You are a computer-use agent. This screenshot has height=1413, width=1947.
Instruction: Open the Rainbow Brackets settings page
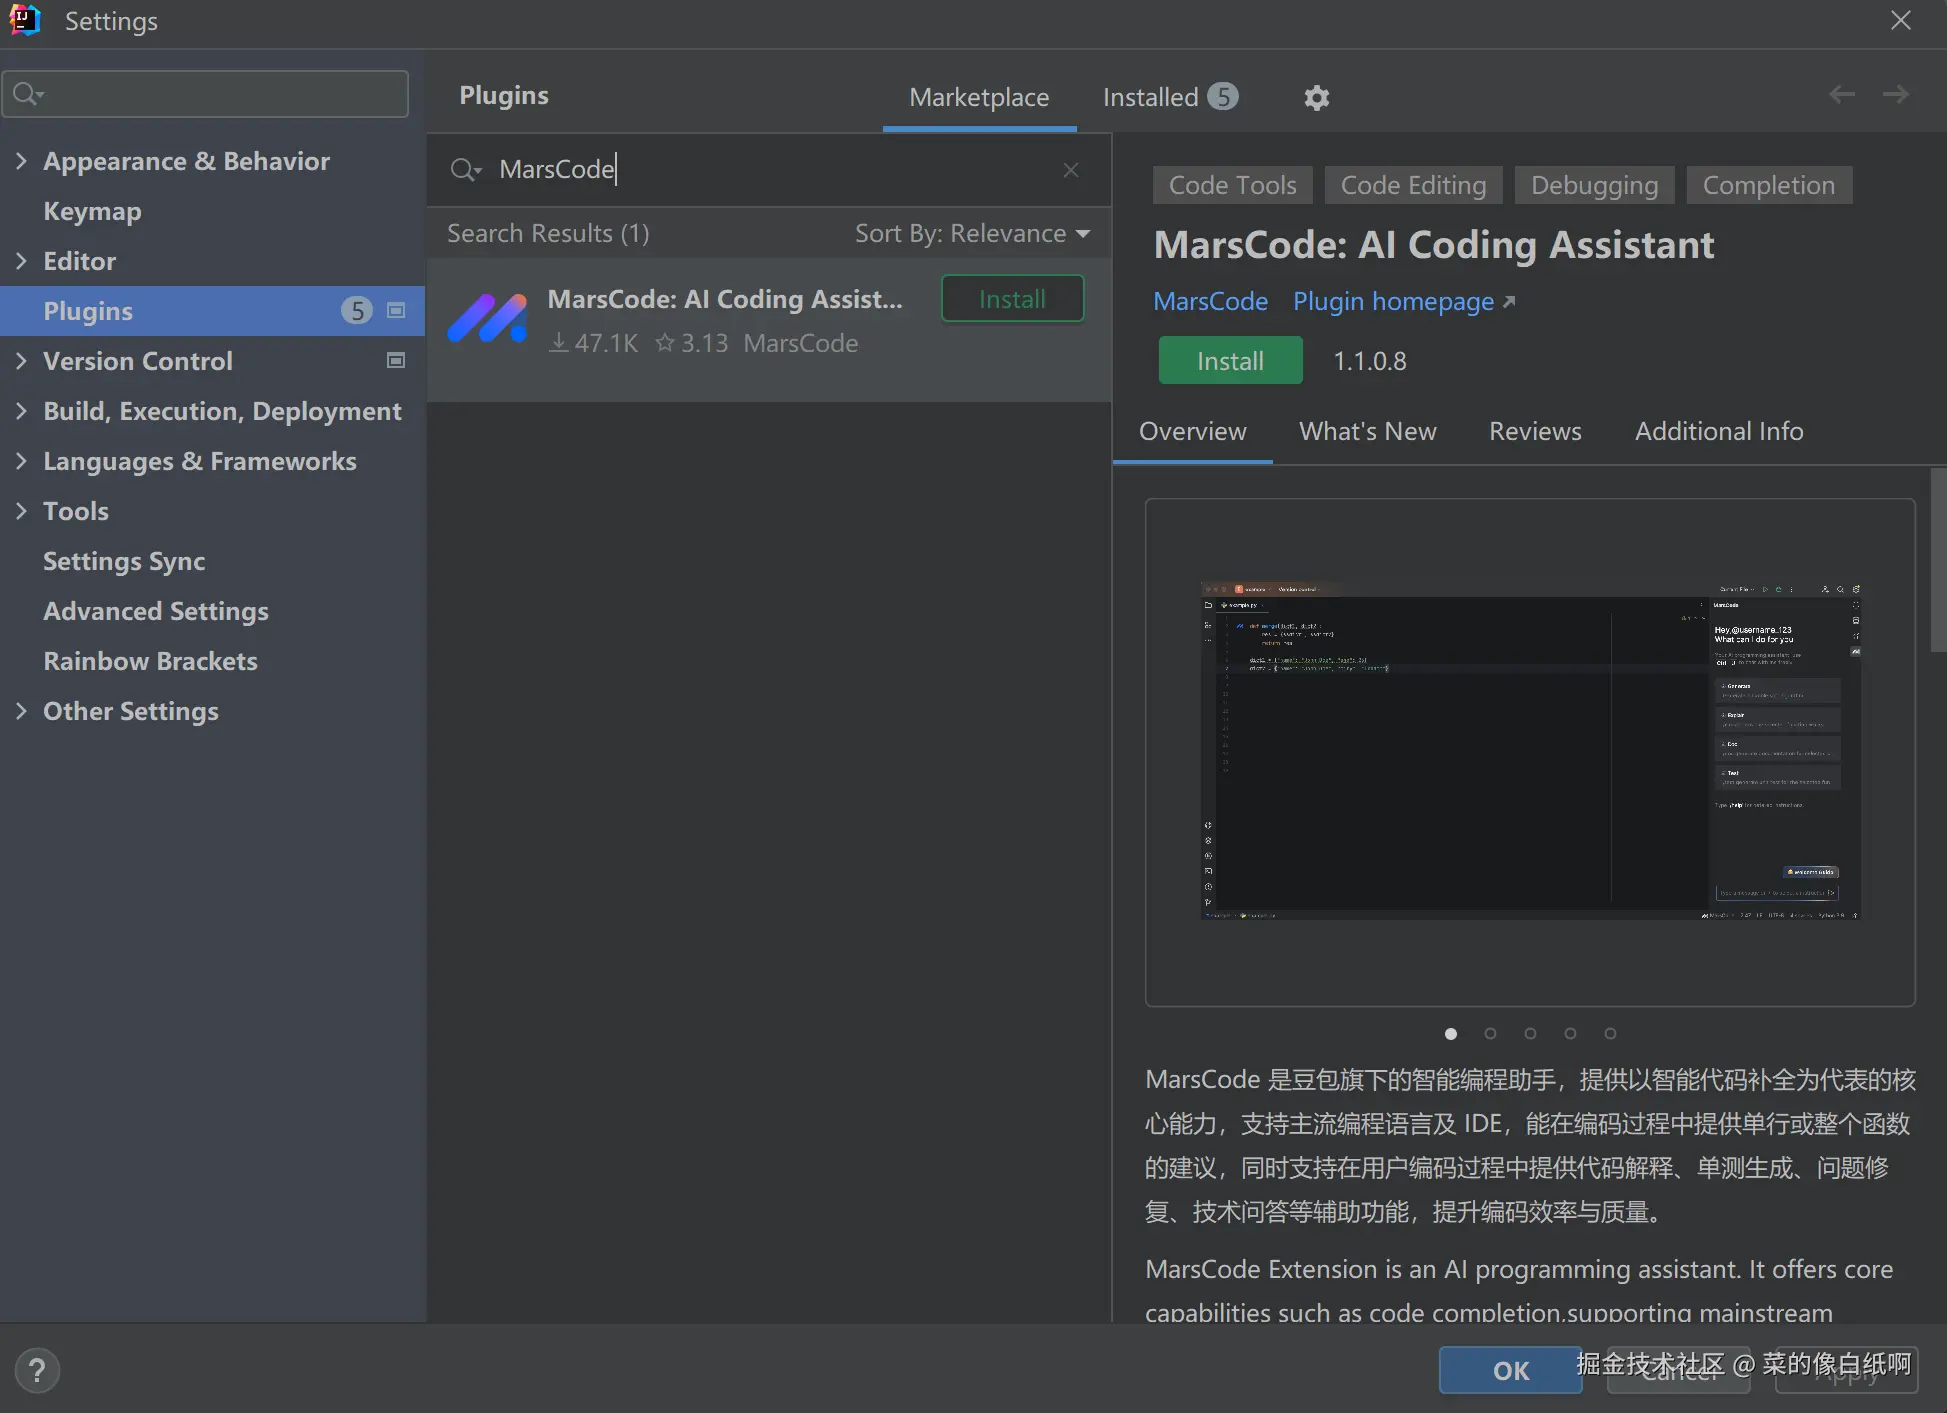[212, 661]
